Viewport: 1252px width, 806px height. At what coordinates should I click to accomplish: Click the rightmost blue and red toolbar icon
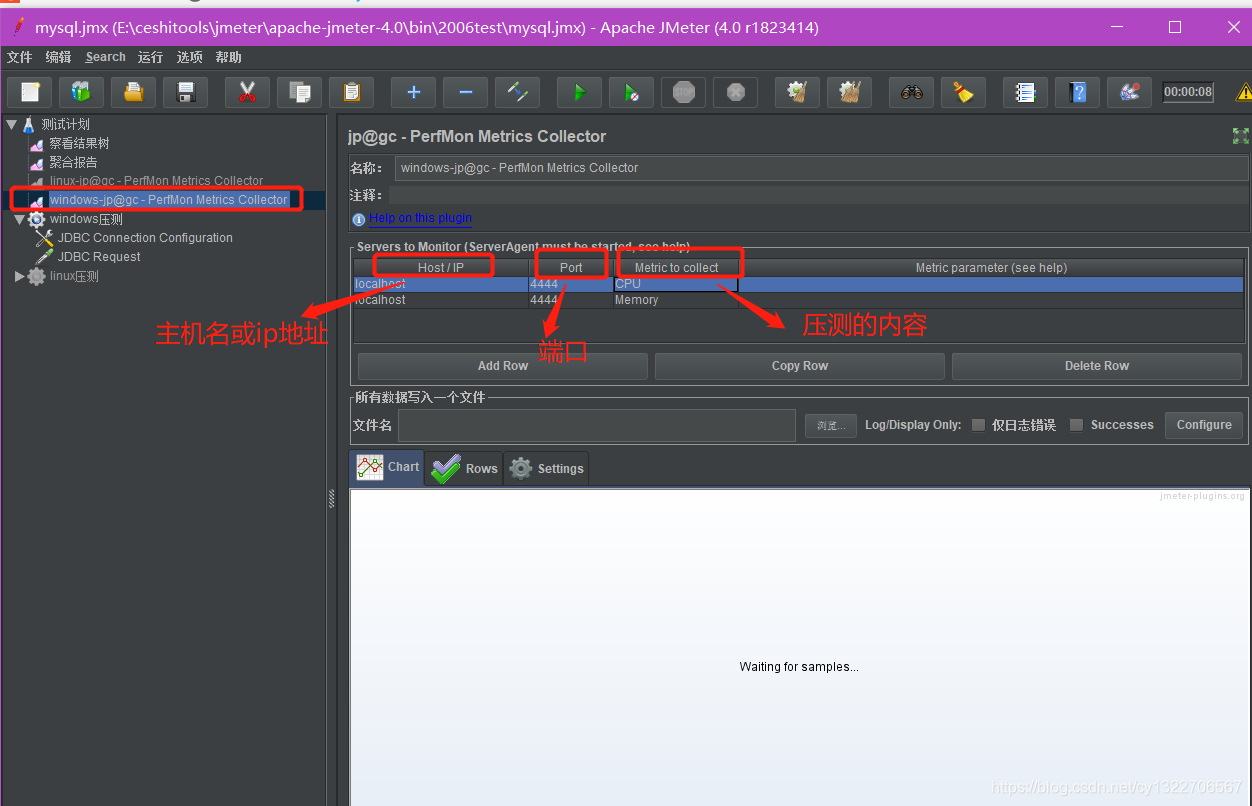[1130, 92]
